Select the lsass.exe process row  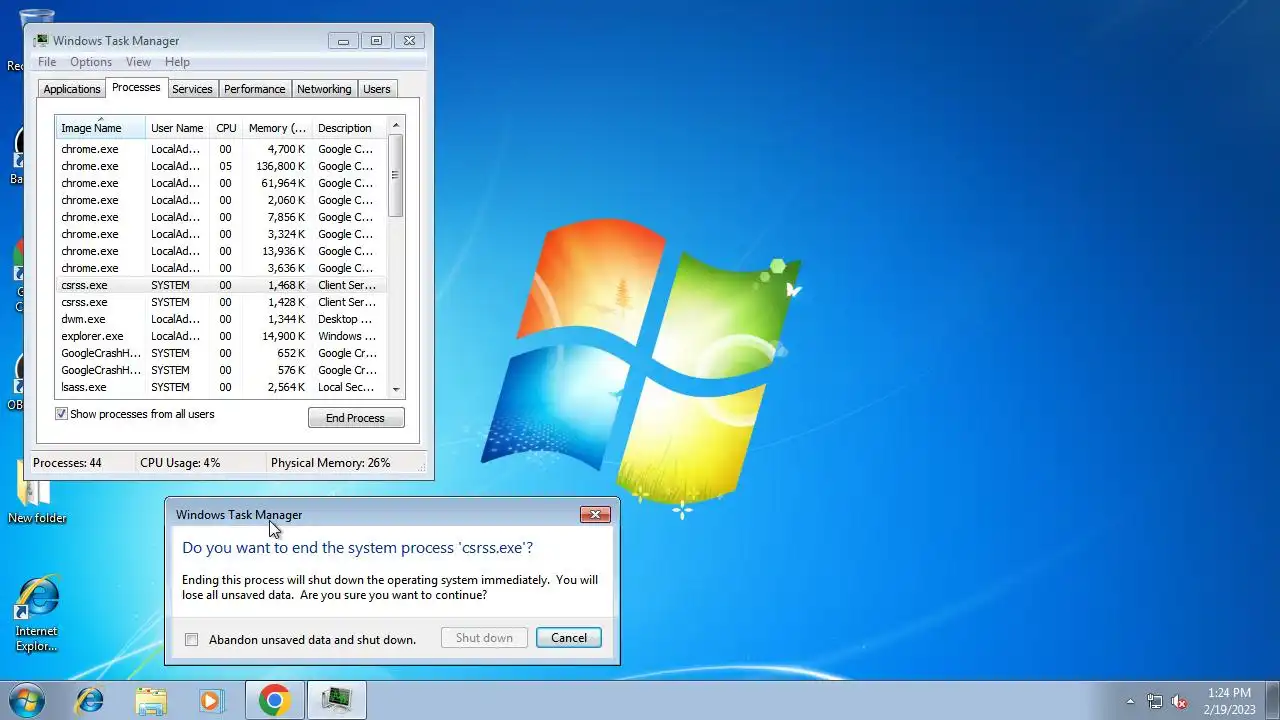coord(221,387)
